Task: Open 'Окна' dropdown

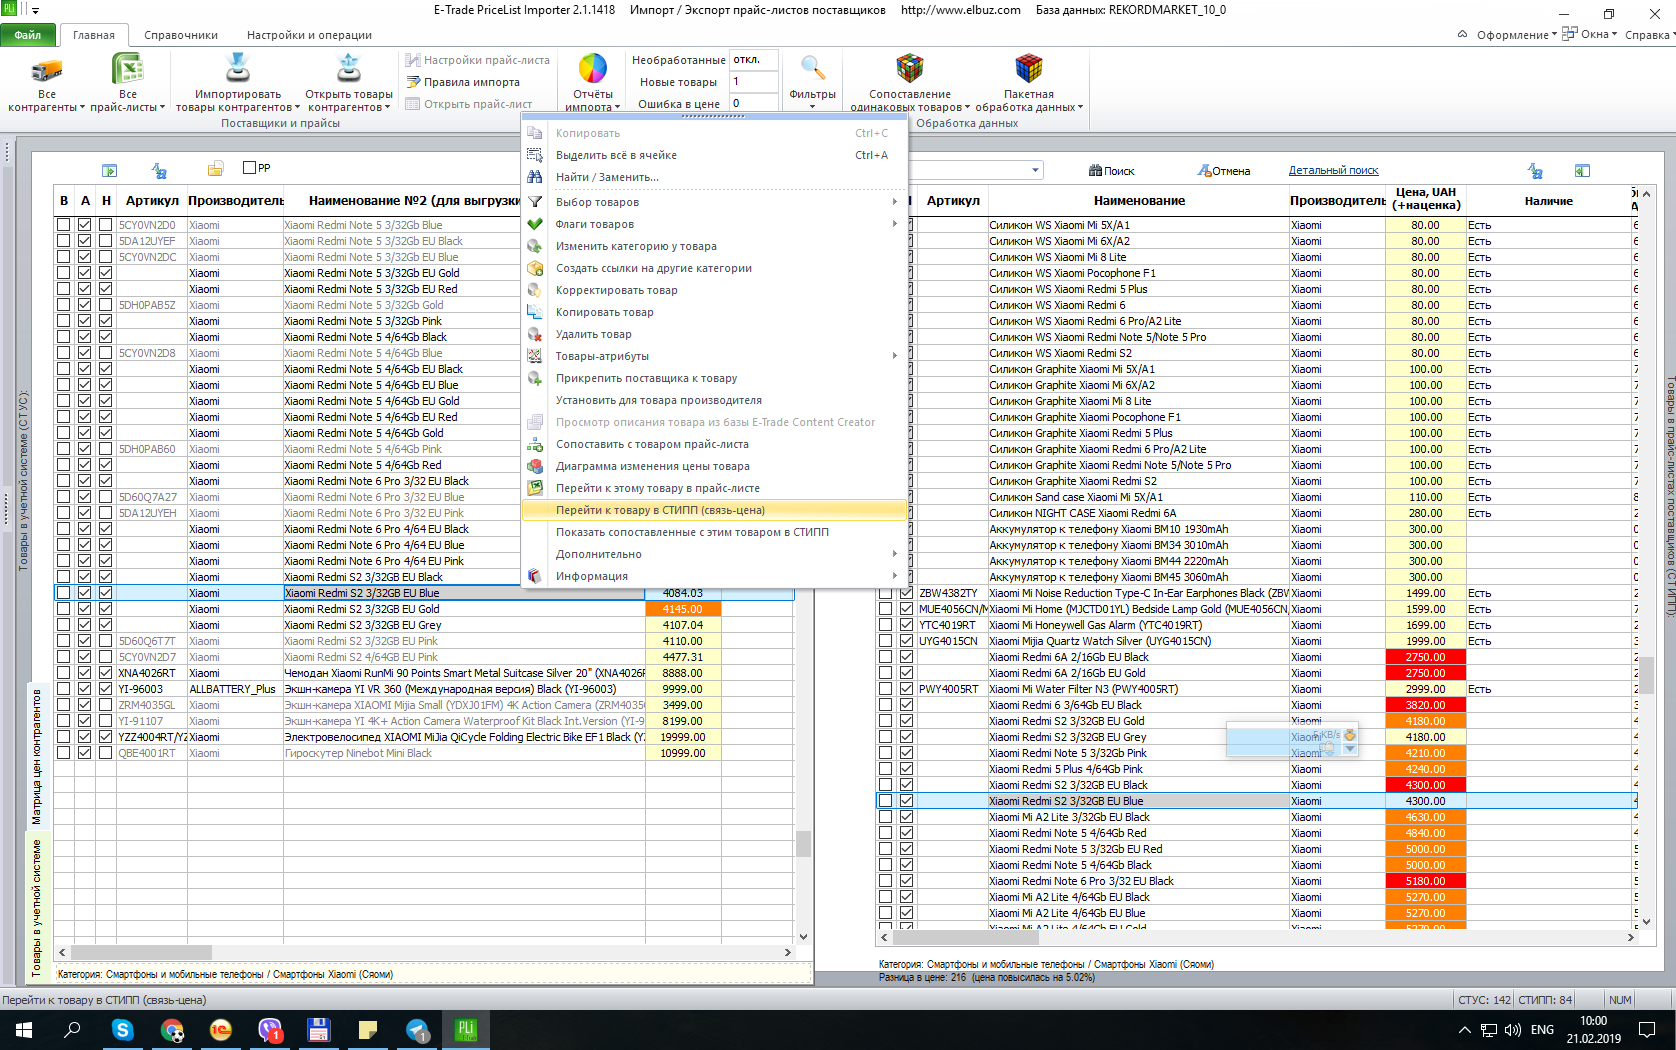Action: tap(1590, 34)
